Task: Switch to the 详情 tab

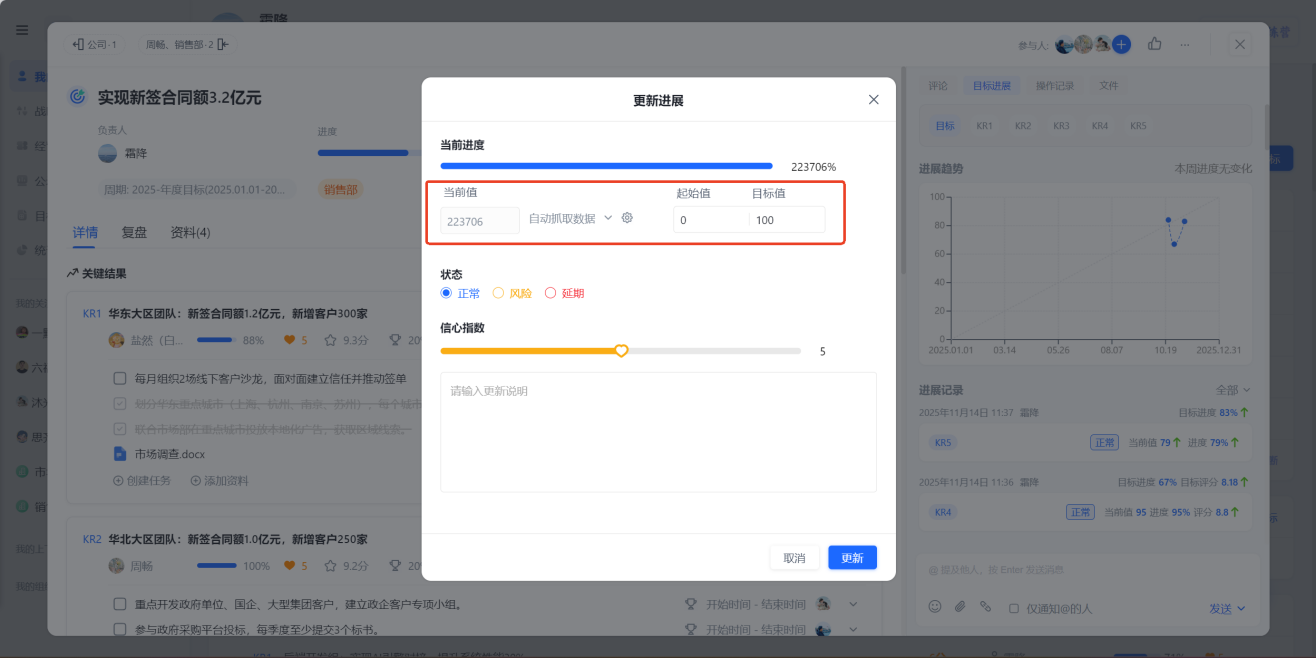Action: click(x=85, y=232)
